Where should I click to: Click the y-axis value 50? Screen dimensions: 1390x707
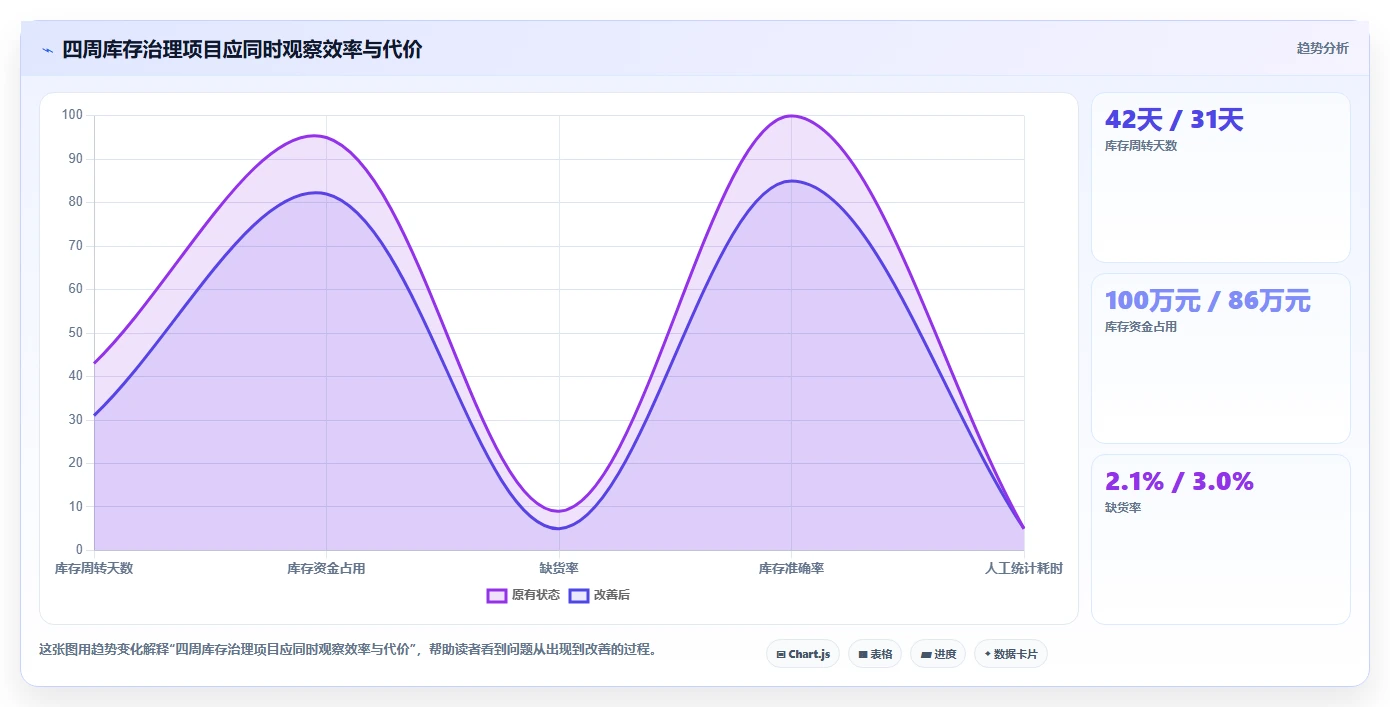click(x=76, y=333)
